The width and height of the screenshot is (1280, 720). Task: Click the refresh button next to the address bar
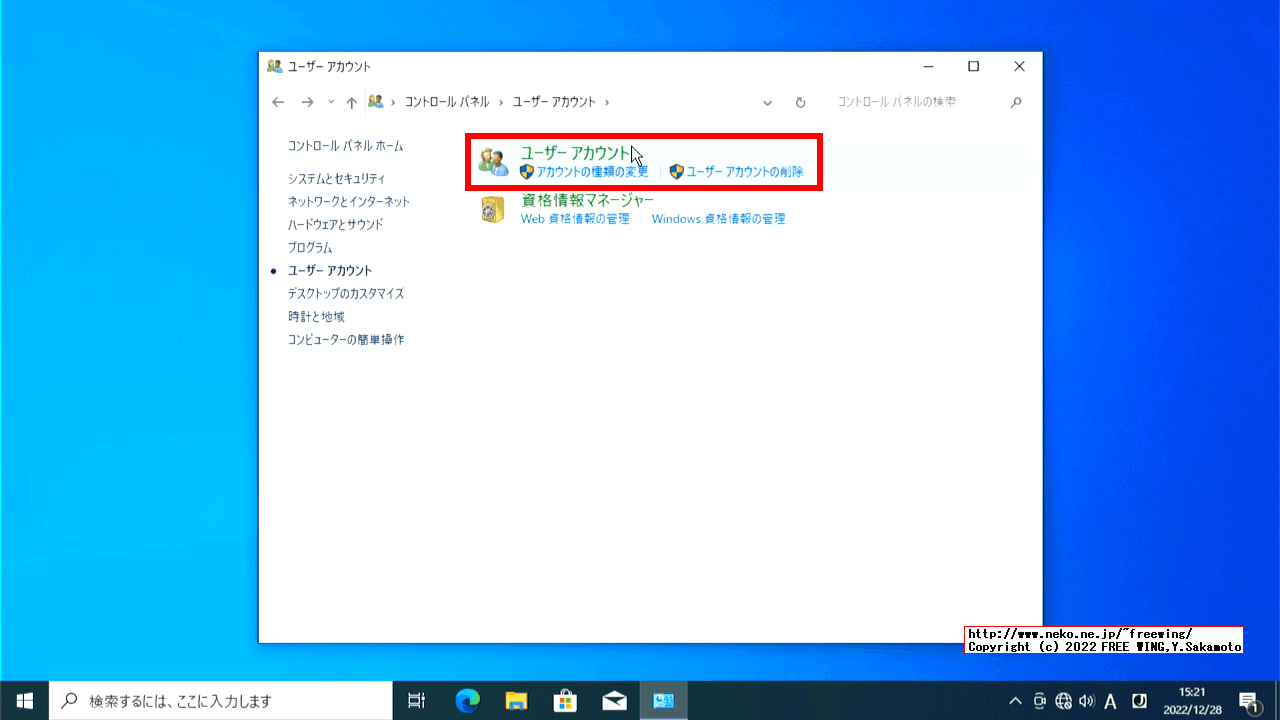[800, 102]
